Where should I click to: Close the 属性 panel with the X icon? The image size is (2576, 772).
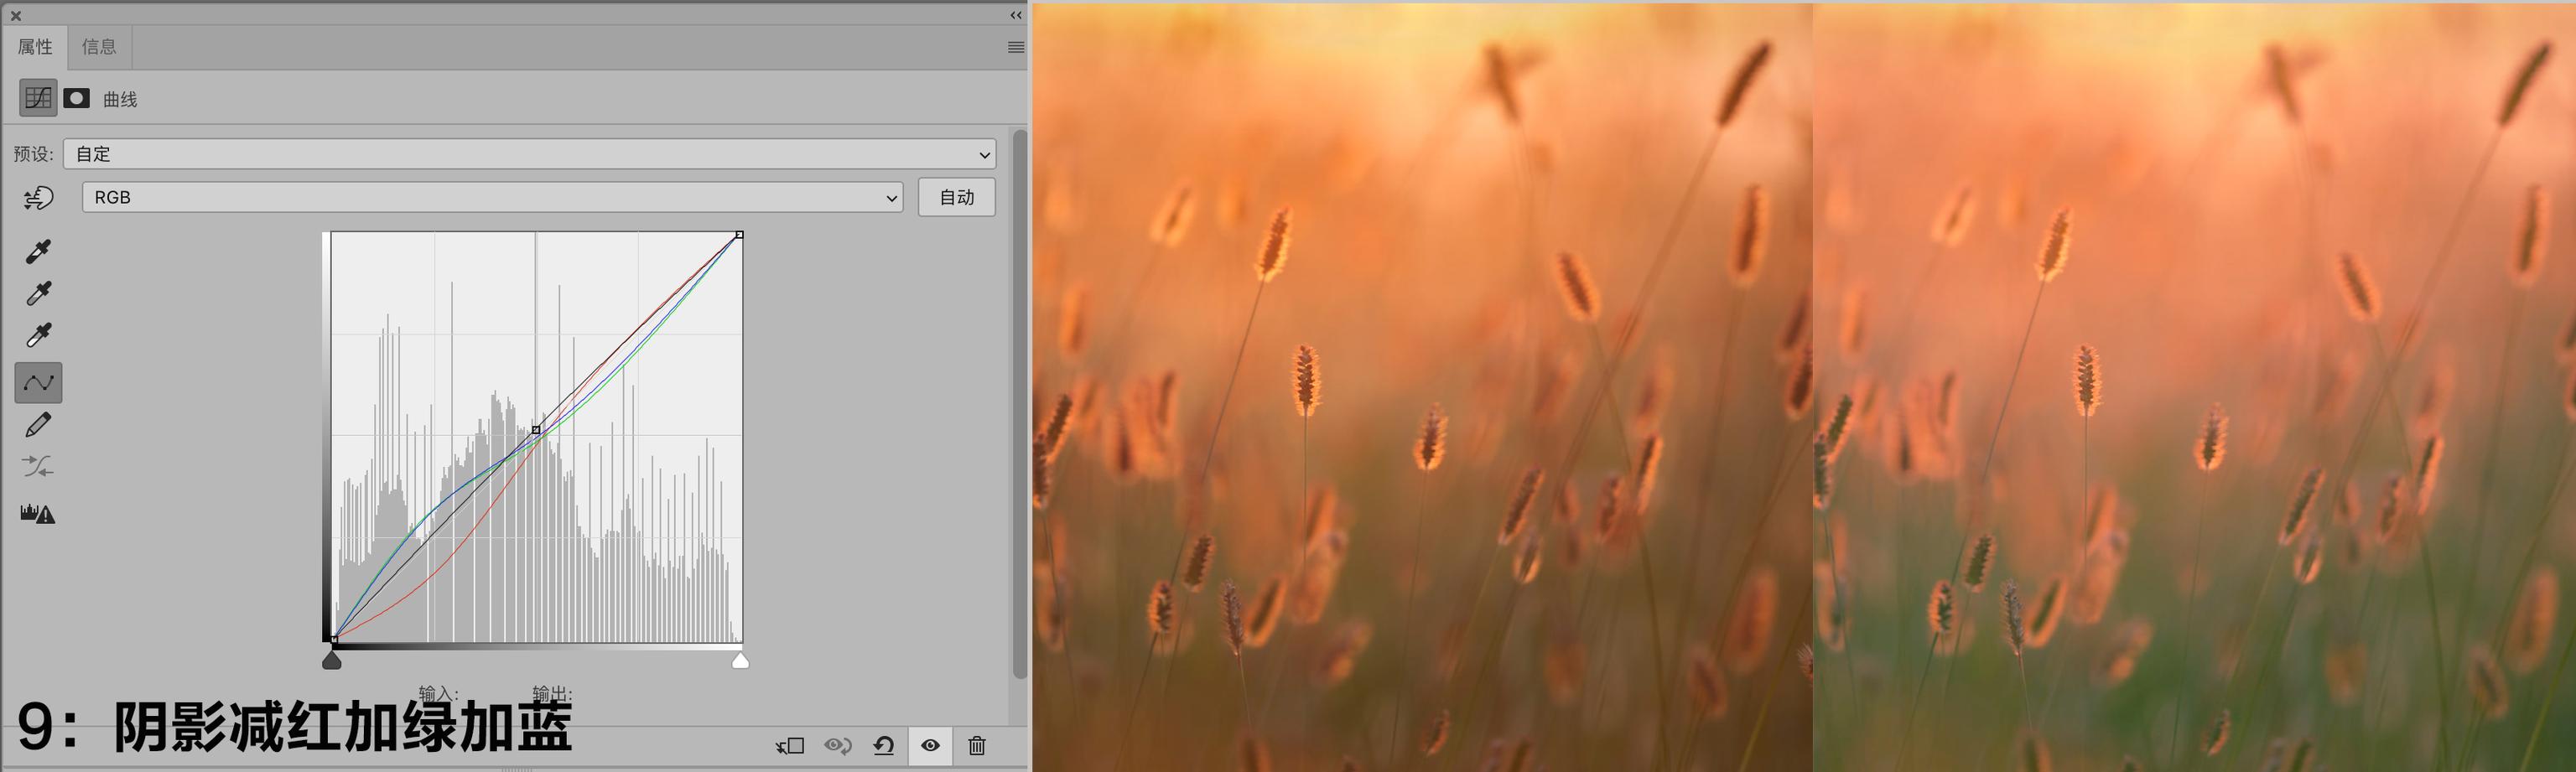[x=16, y=15]
